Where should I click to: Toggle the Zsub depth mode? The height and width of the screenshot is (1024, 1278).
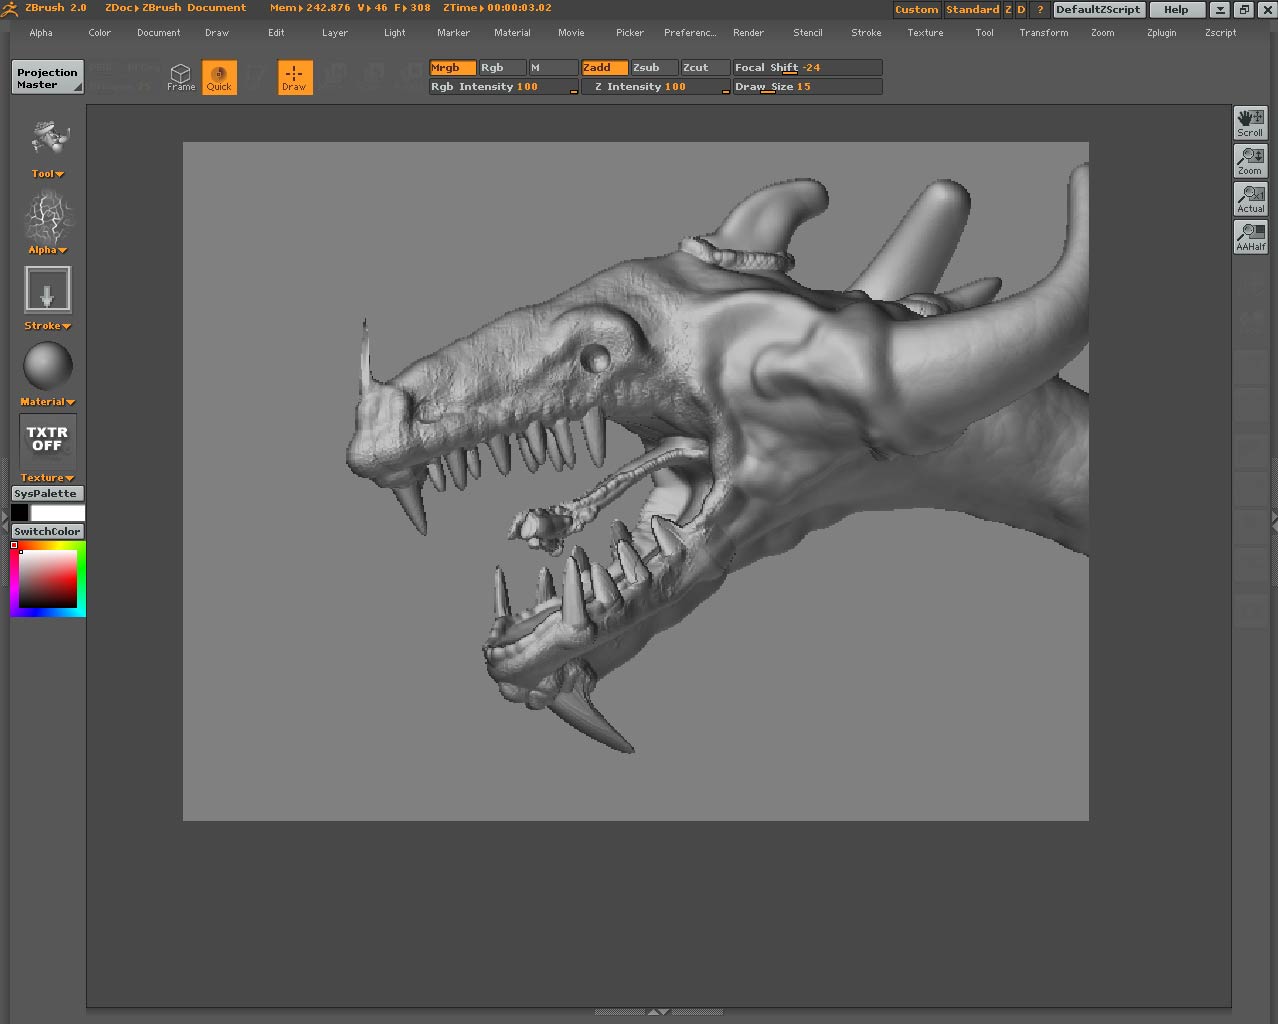click(654, 68)
